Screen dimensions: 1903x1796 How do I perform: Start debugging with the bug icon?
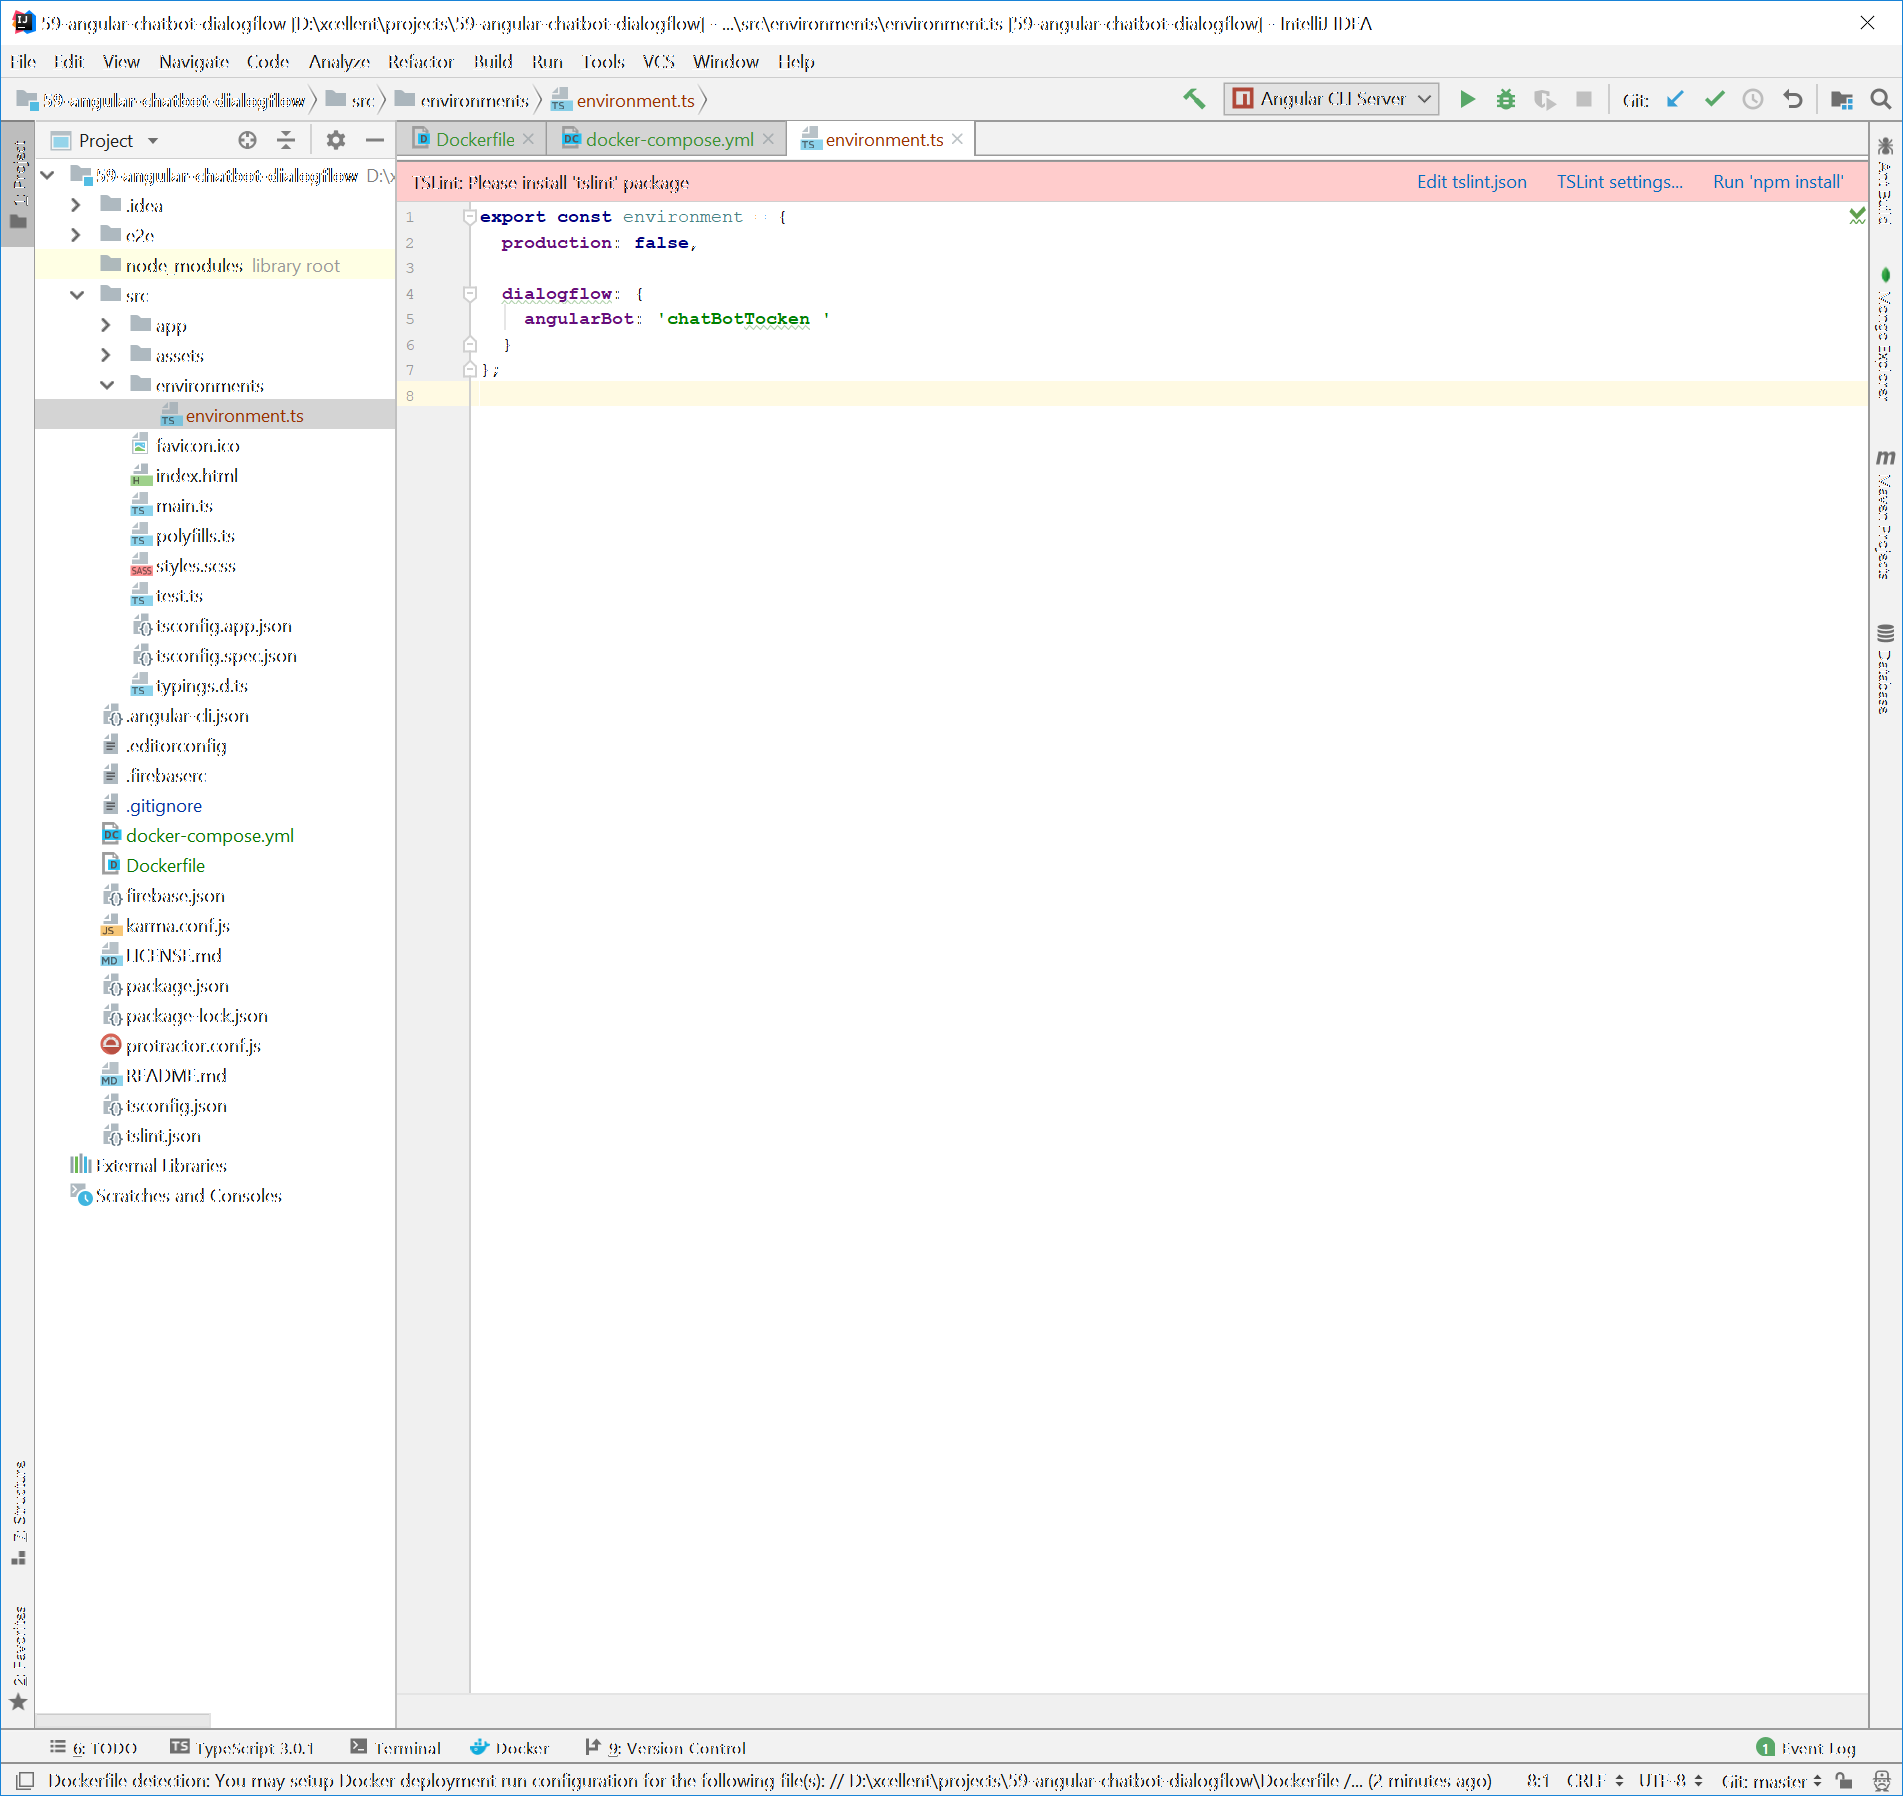[1505, 99]
